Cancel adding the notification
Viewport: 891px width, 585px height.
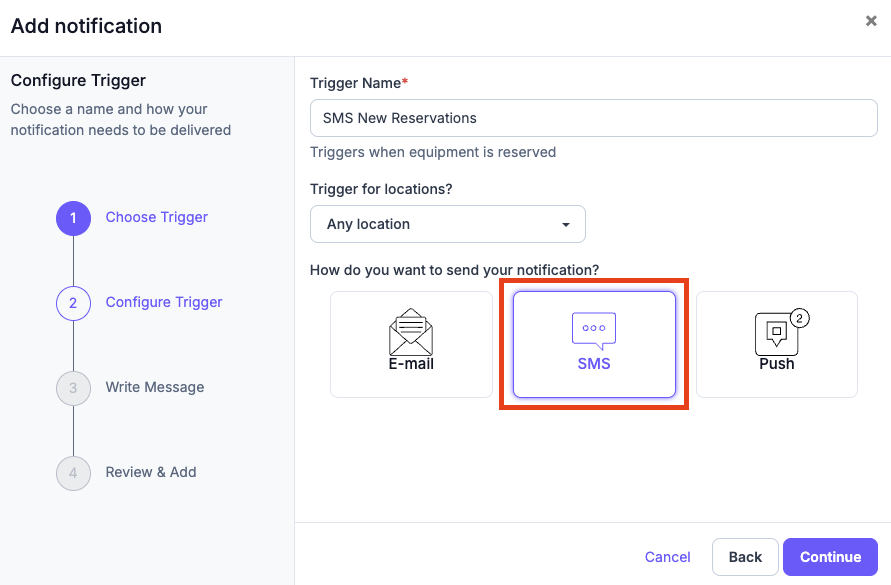tap(667, 557)
